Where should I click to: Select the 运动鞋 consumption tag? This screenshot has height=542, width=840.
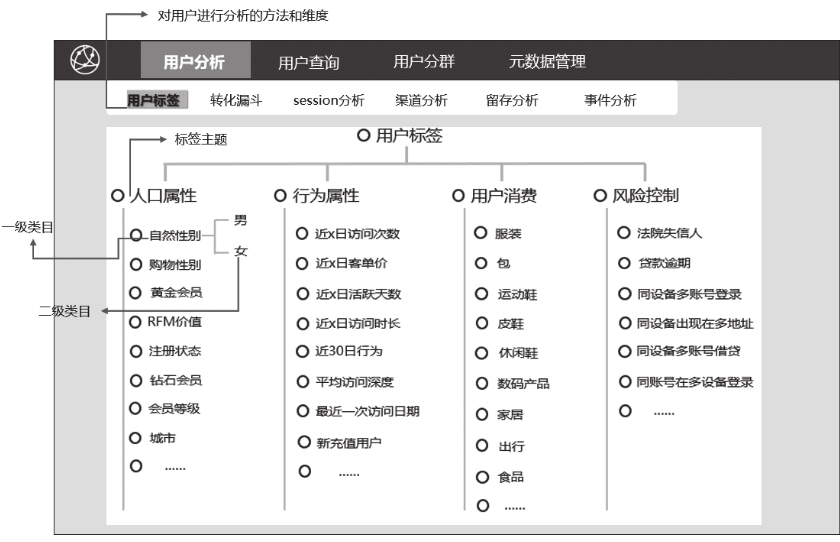pyautogui.click(x=506, y=294)
